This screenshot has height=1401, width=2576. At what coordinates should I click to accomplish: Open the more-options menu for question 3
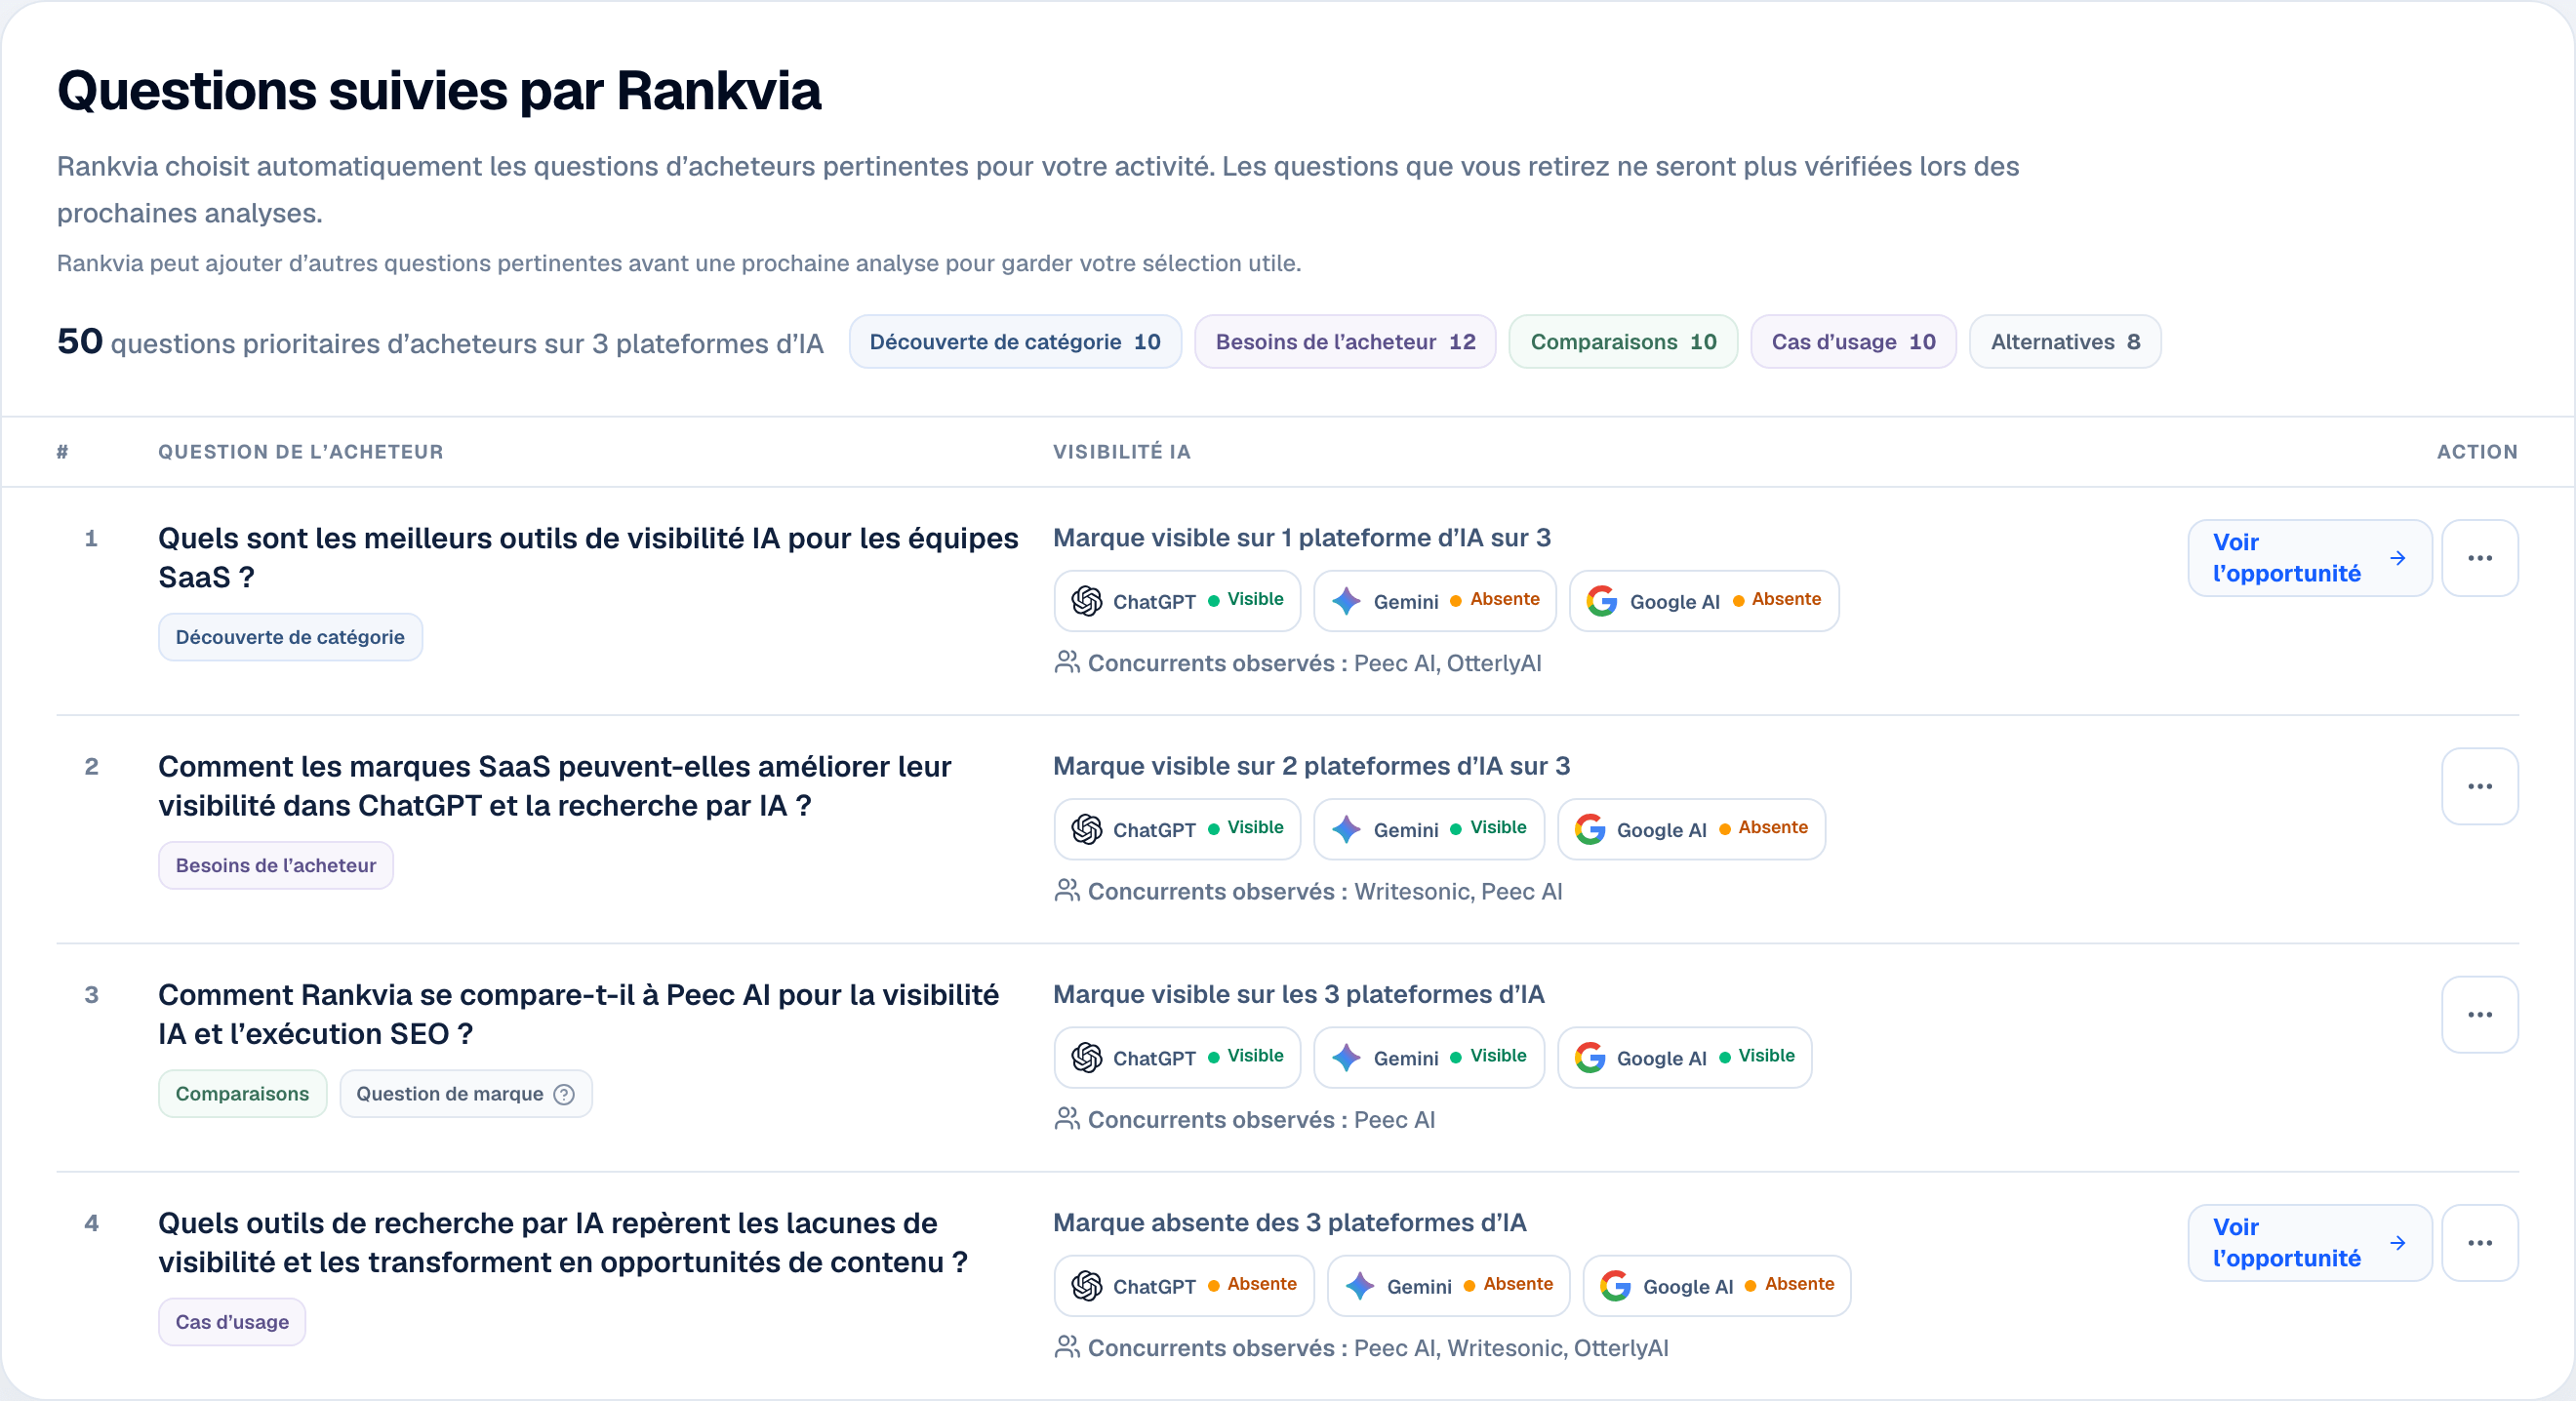click(2479, 1014)
